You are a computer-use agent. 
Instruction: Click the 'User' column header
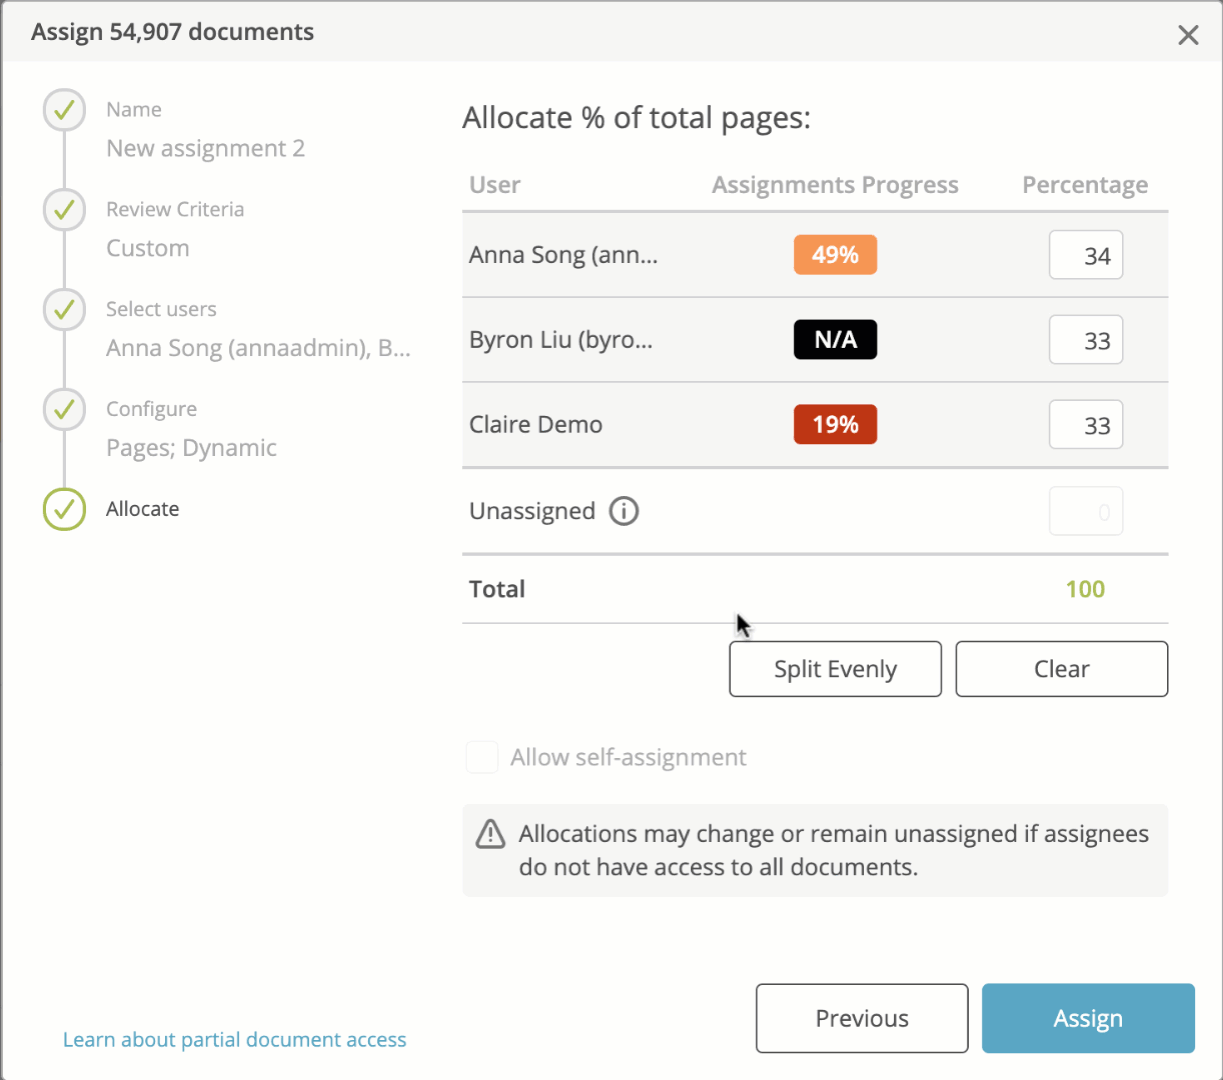495,185
